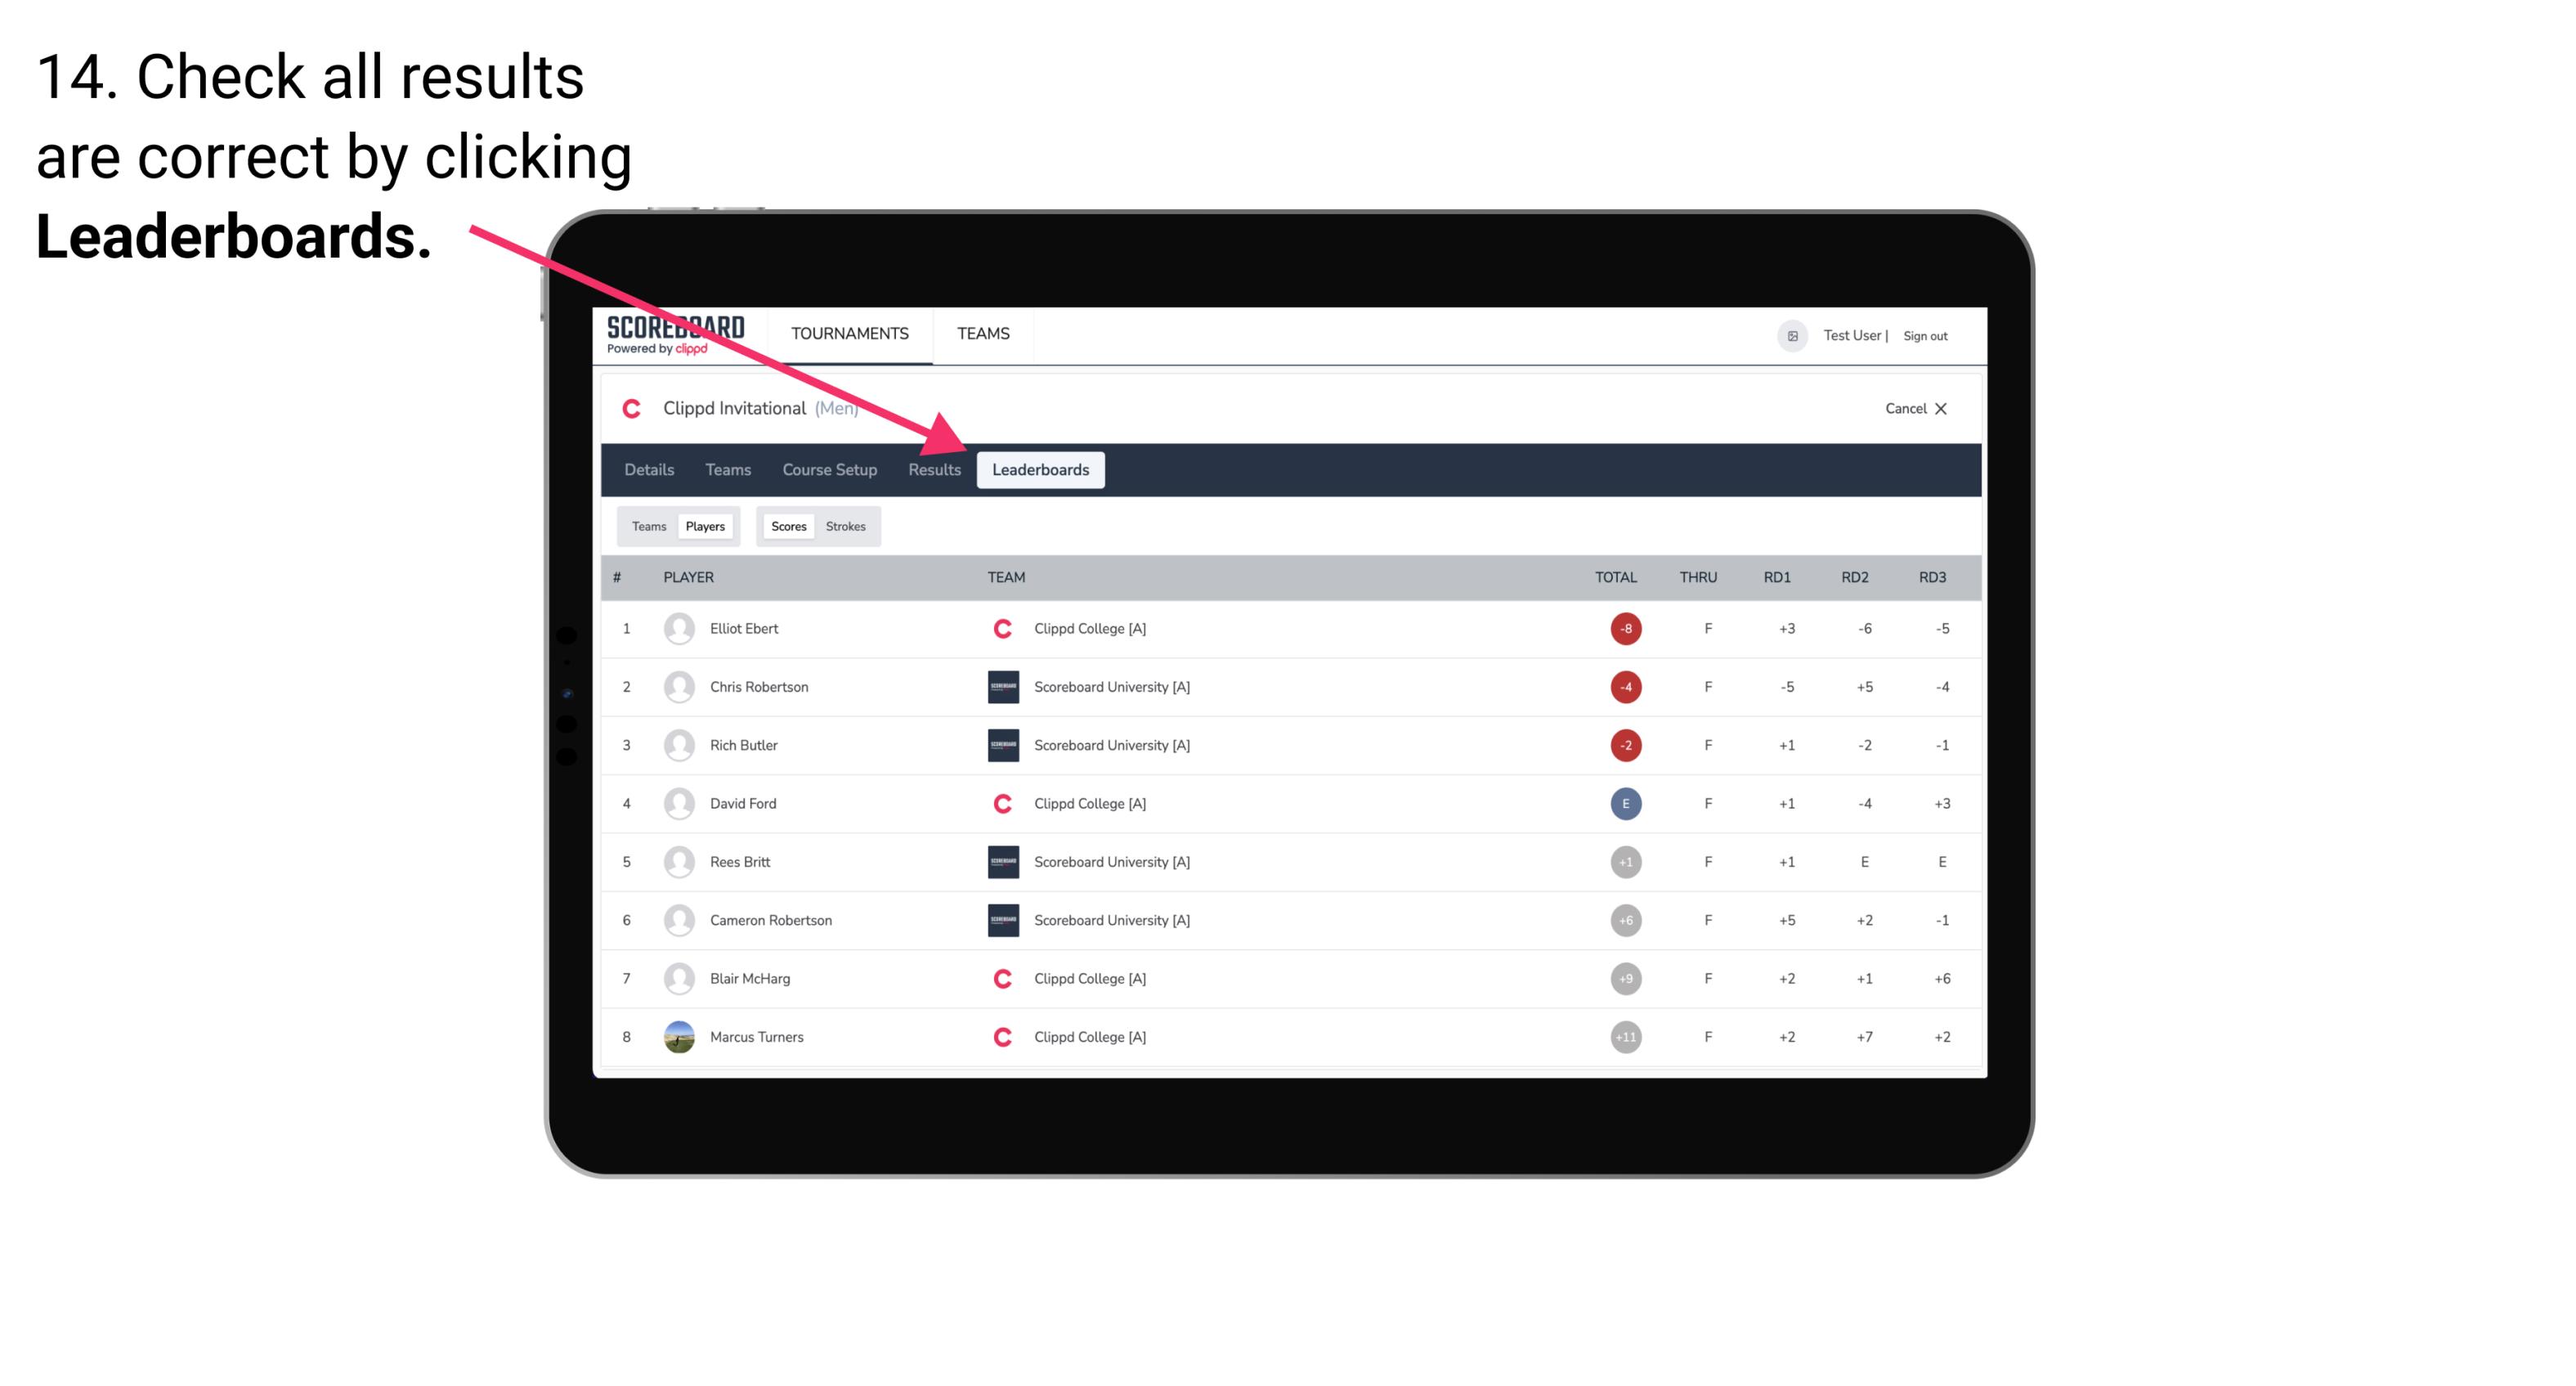2576x1386 pixels.
Task: Expand the Strokes tab filter
Action: coord(844,524)
